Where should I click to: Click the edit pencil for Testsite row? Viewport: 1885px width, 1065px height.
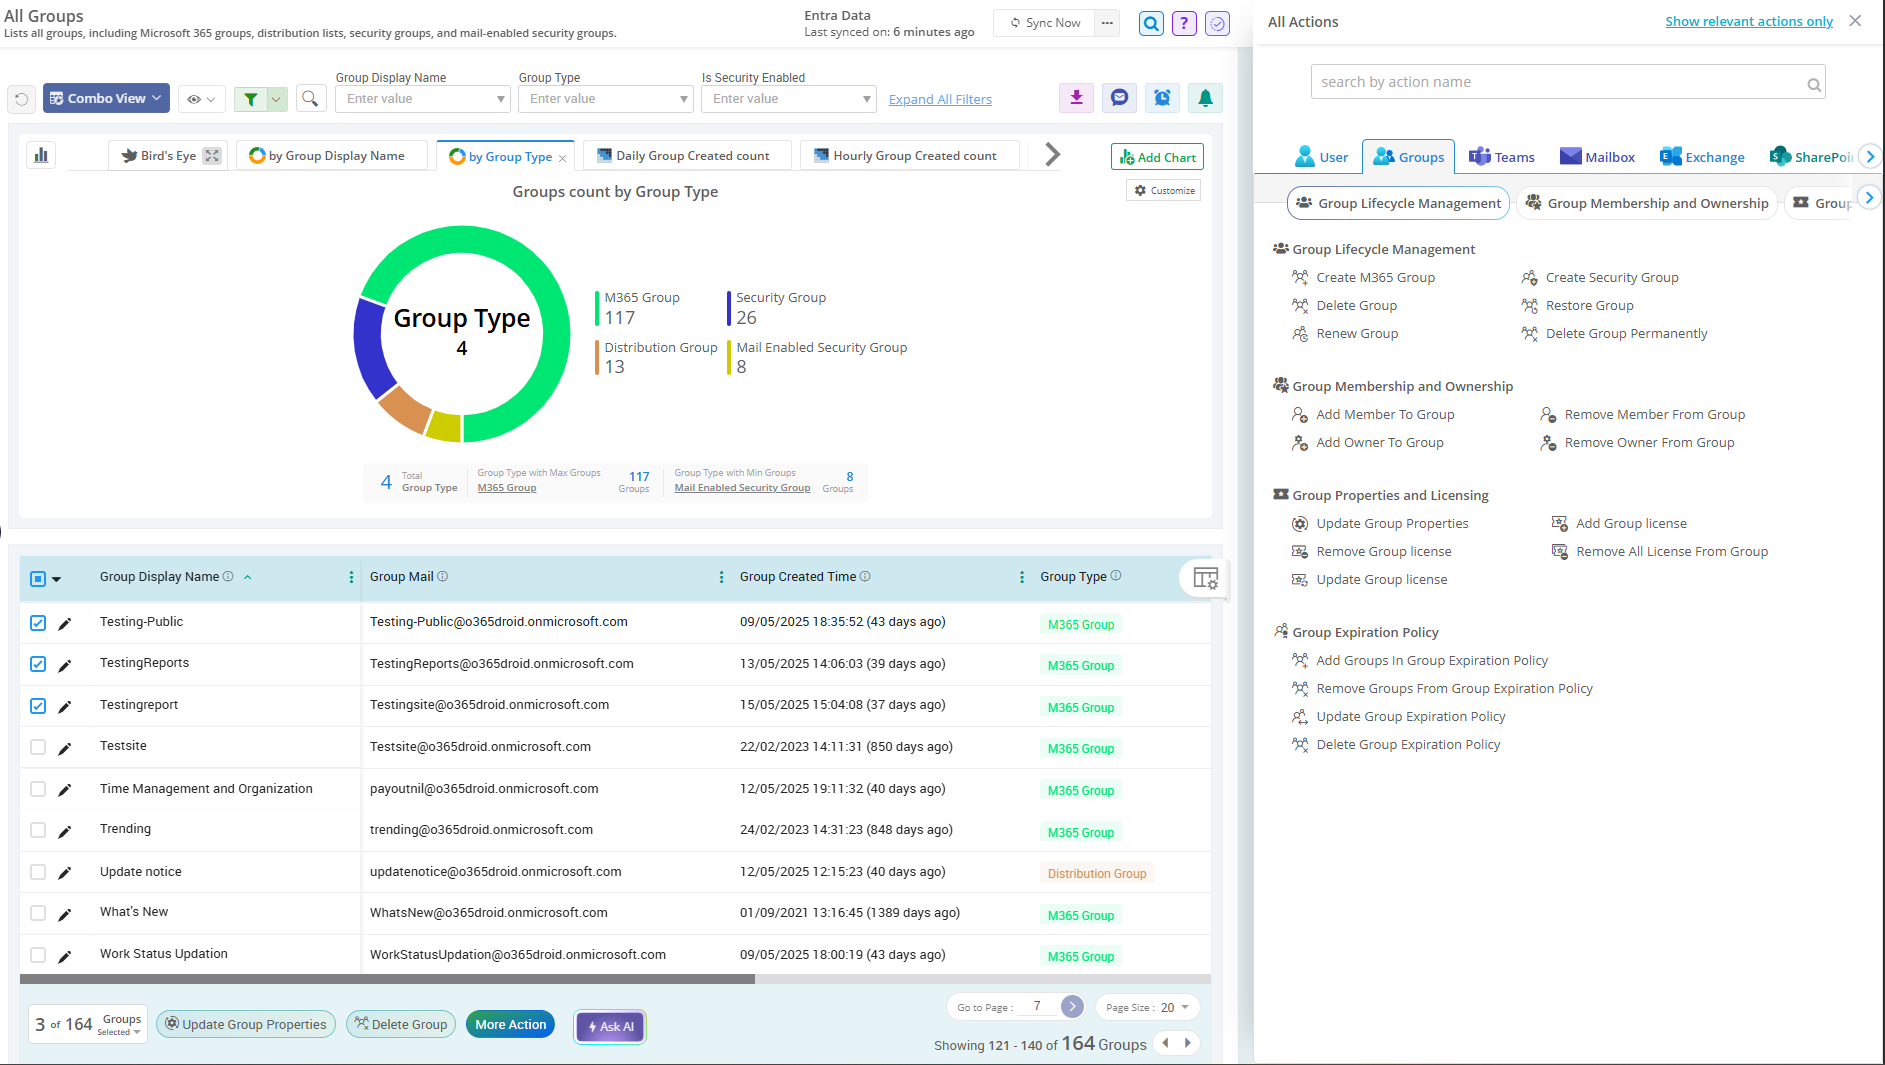(x=65, y=748)
